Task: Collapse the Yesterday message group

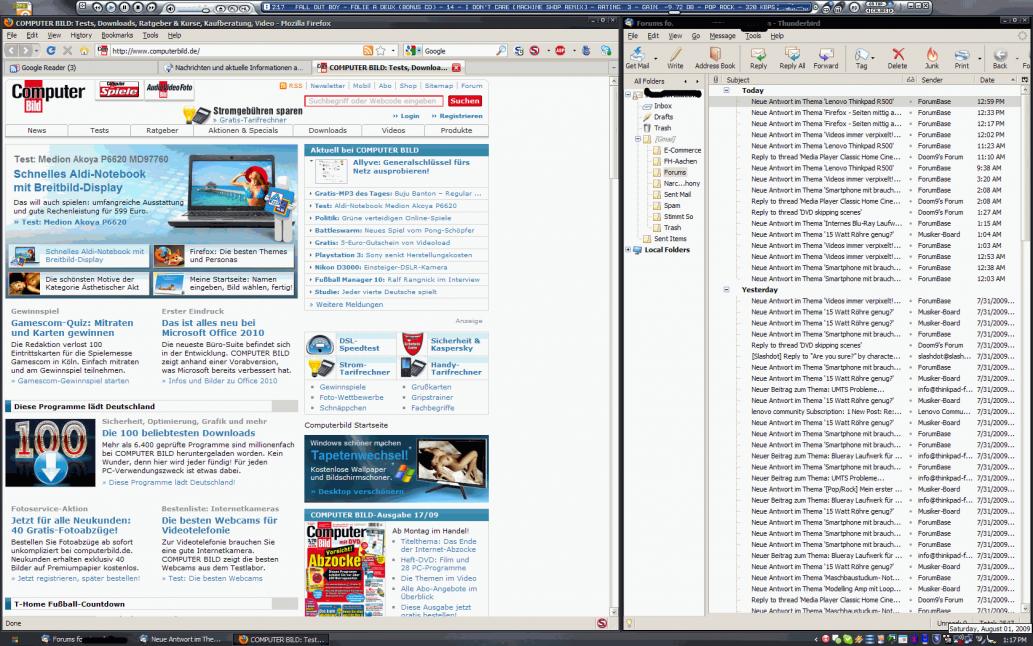Action: pyautogui.click(x=727, y=290)
